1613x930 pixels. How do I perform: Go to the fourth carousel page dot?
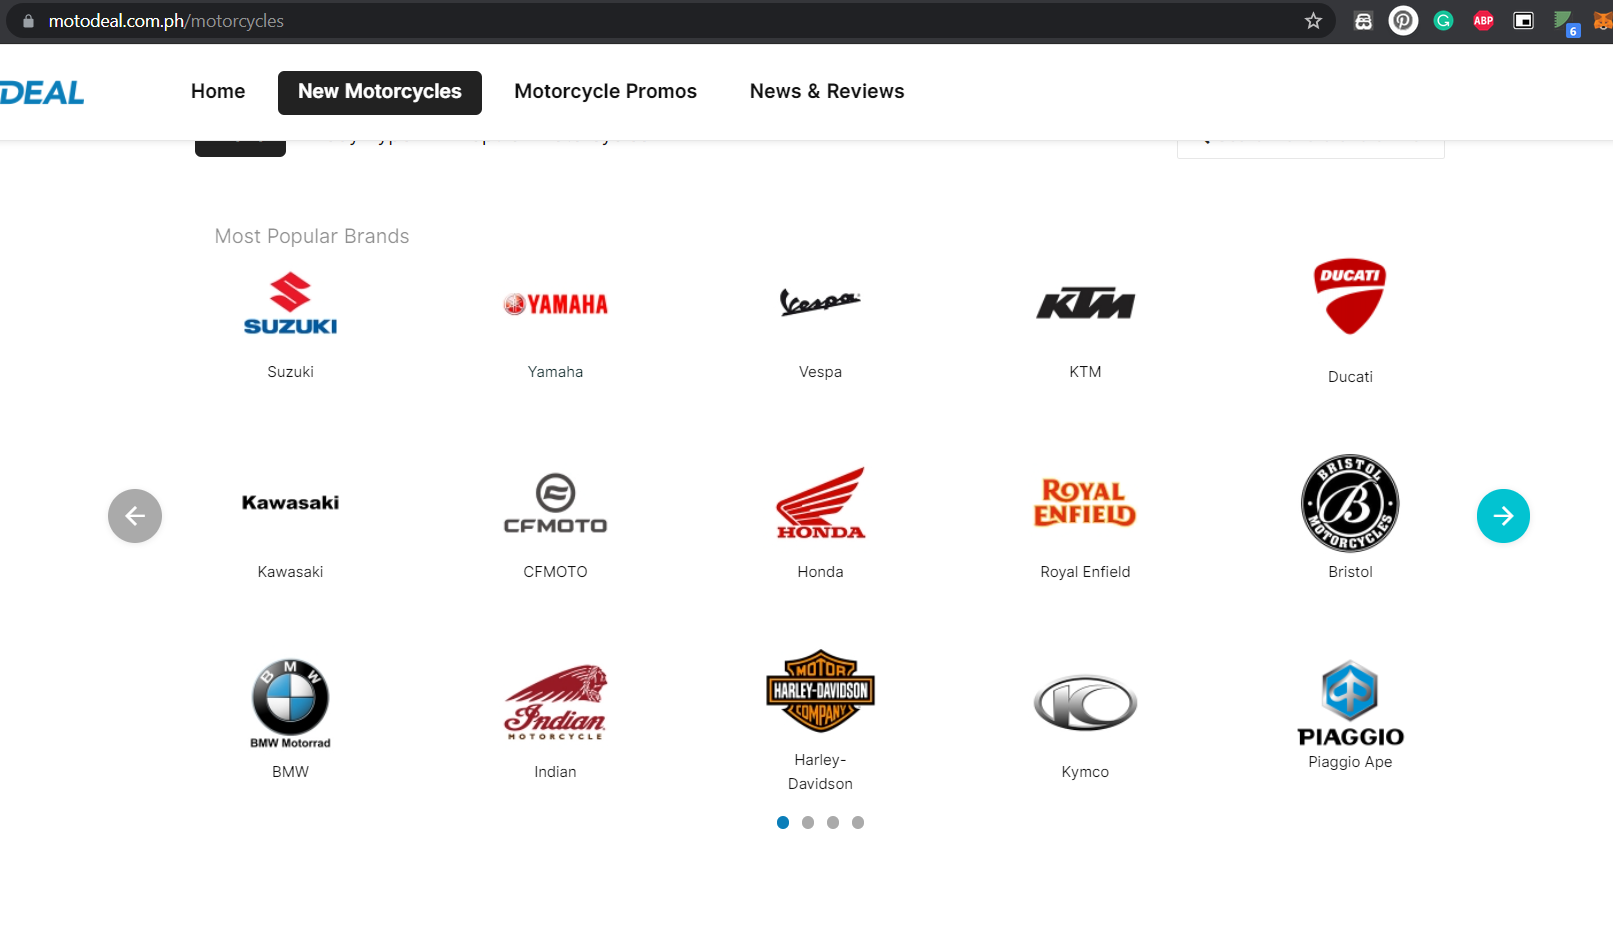coord(858,823)
